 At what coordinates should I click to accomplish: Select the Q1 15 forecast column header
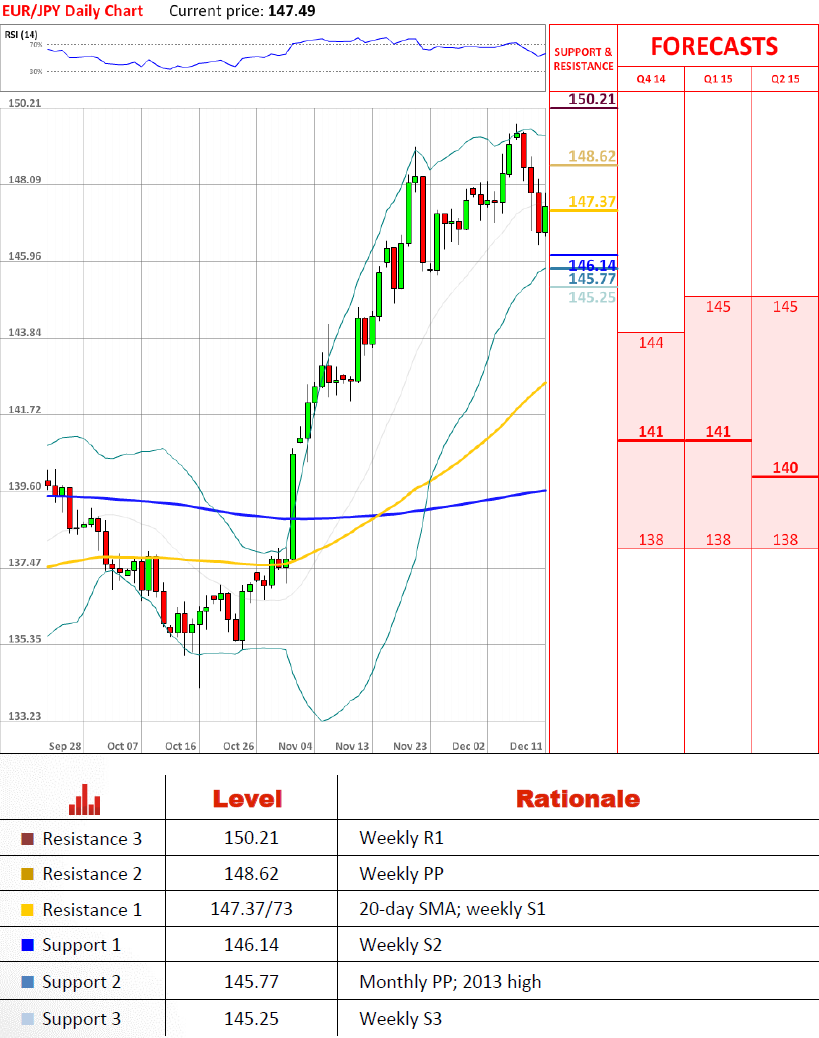click(x=718, y=79)
